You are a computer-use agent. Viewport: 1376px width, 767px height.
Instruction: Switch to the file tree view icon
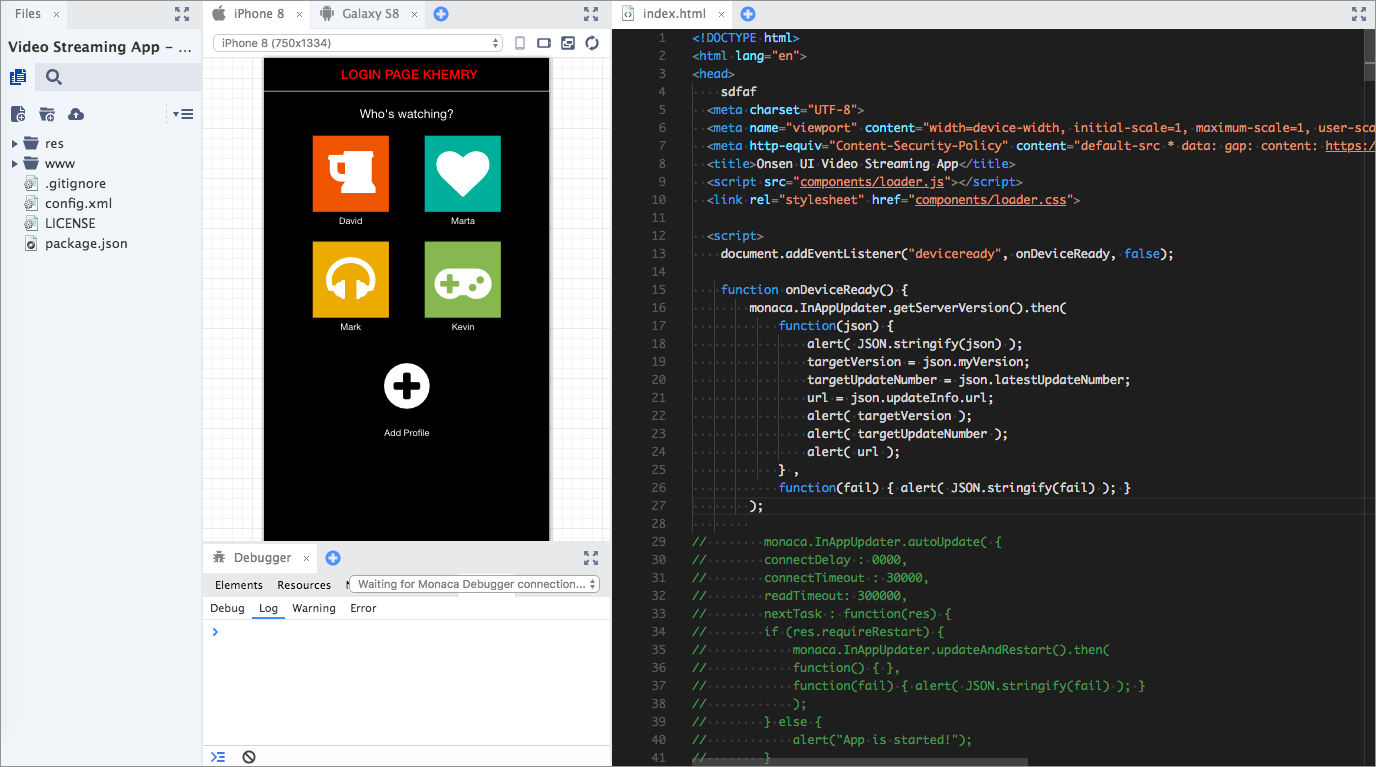point(17,77)
